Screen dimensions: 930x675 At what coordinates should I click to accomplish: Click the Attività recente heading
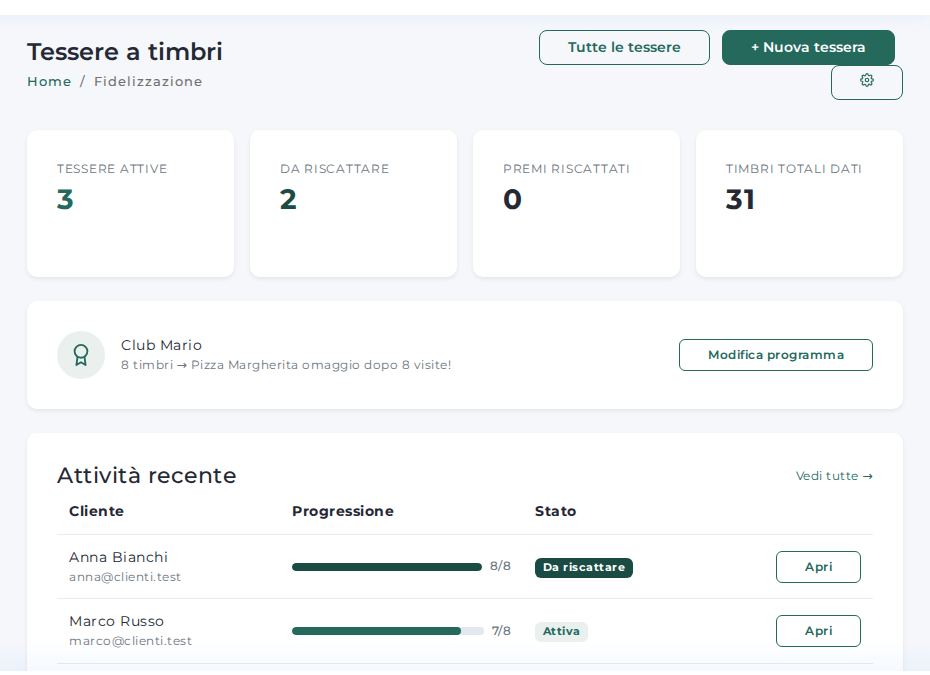pos(146,476)
